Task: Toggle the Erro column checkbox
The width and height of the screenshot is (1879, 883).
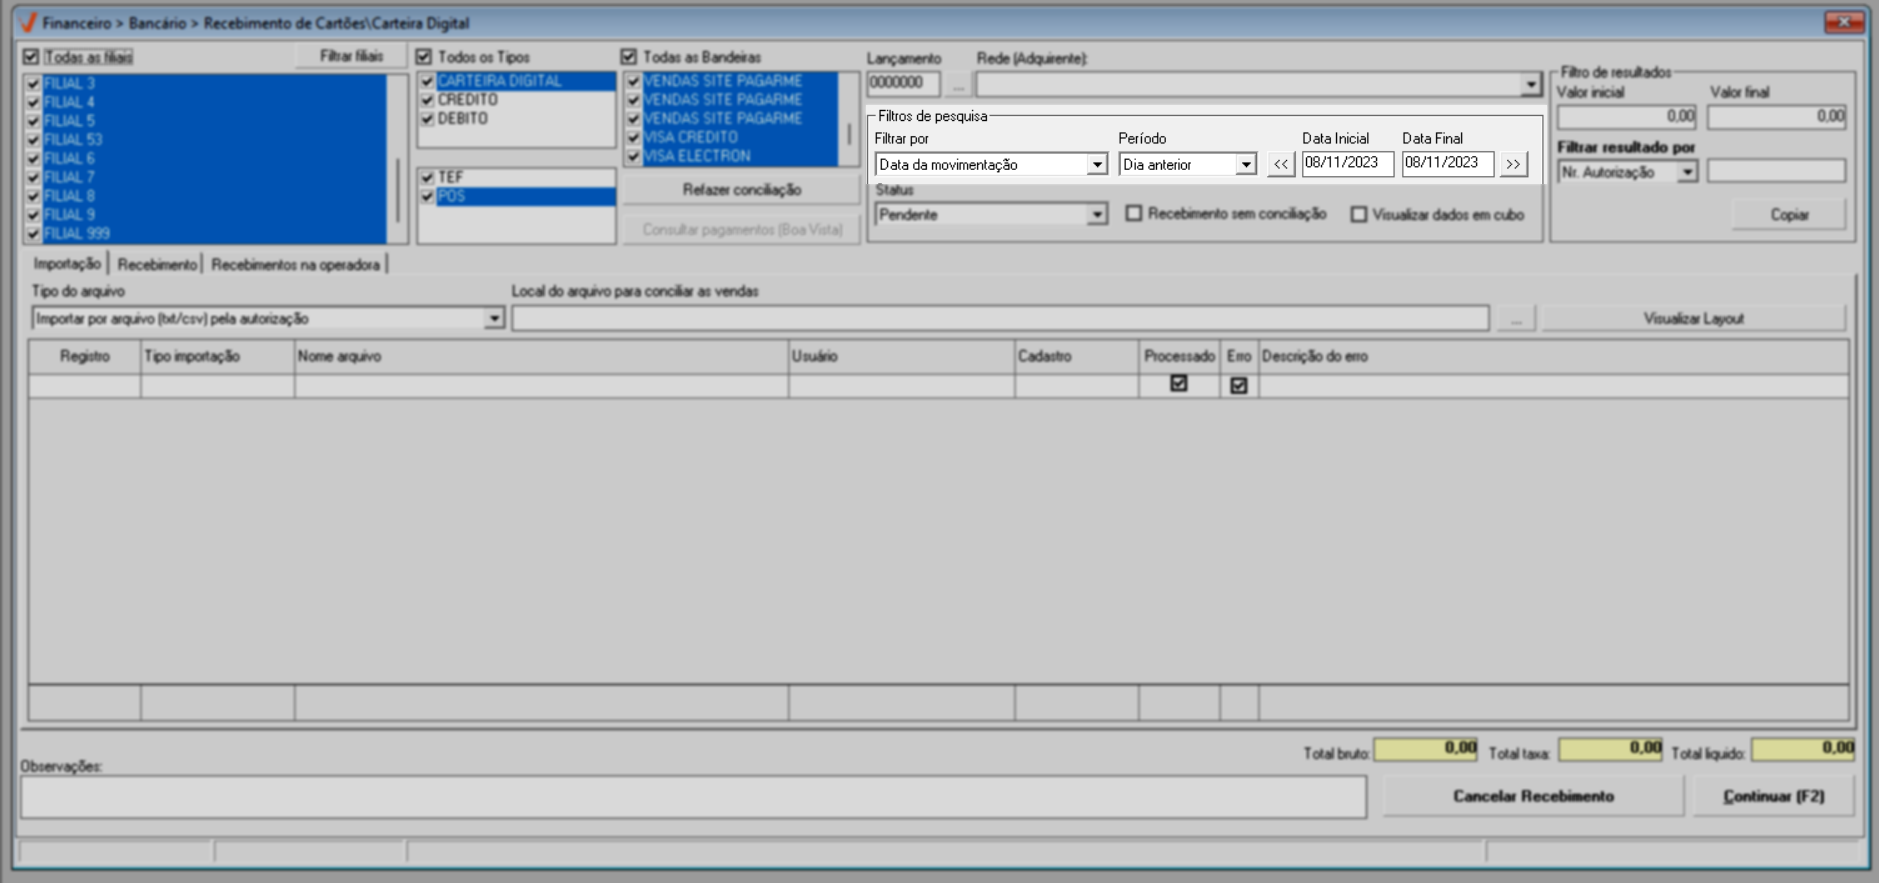Action: pos(1238,385)
